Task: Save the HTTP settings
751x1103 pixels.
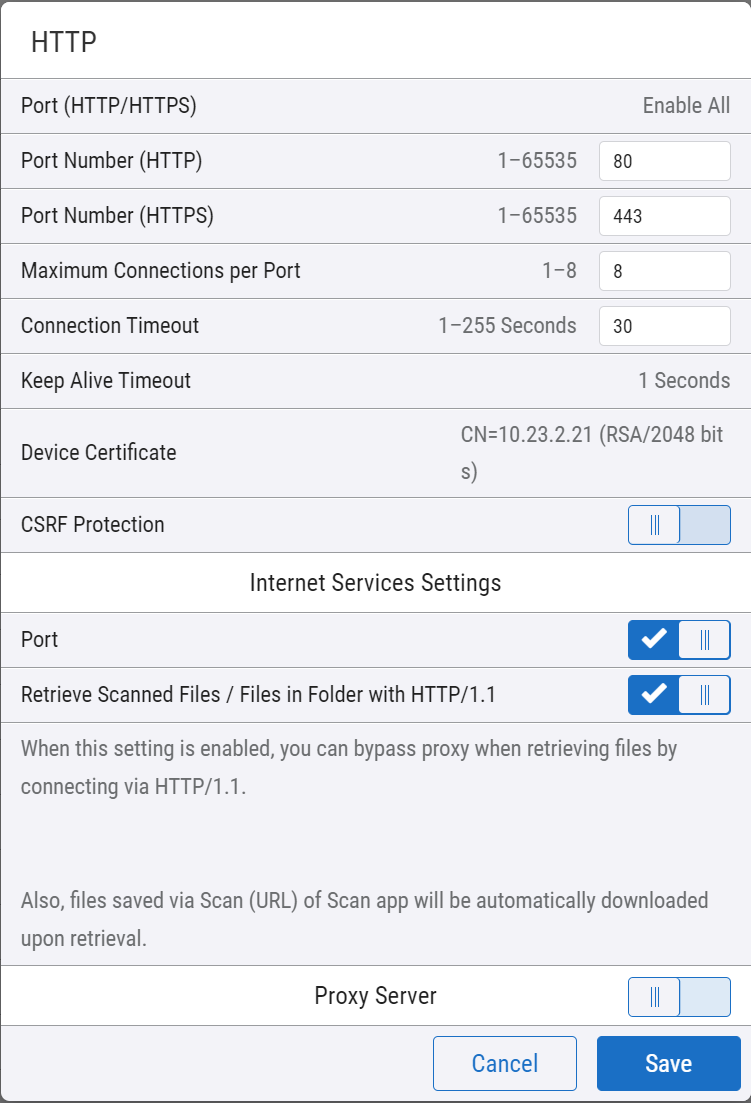Action: [x=668, y=1063]
